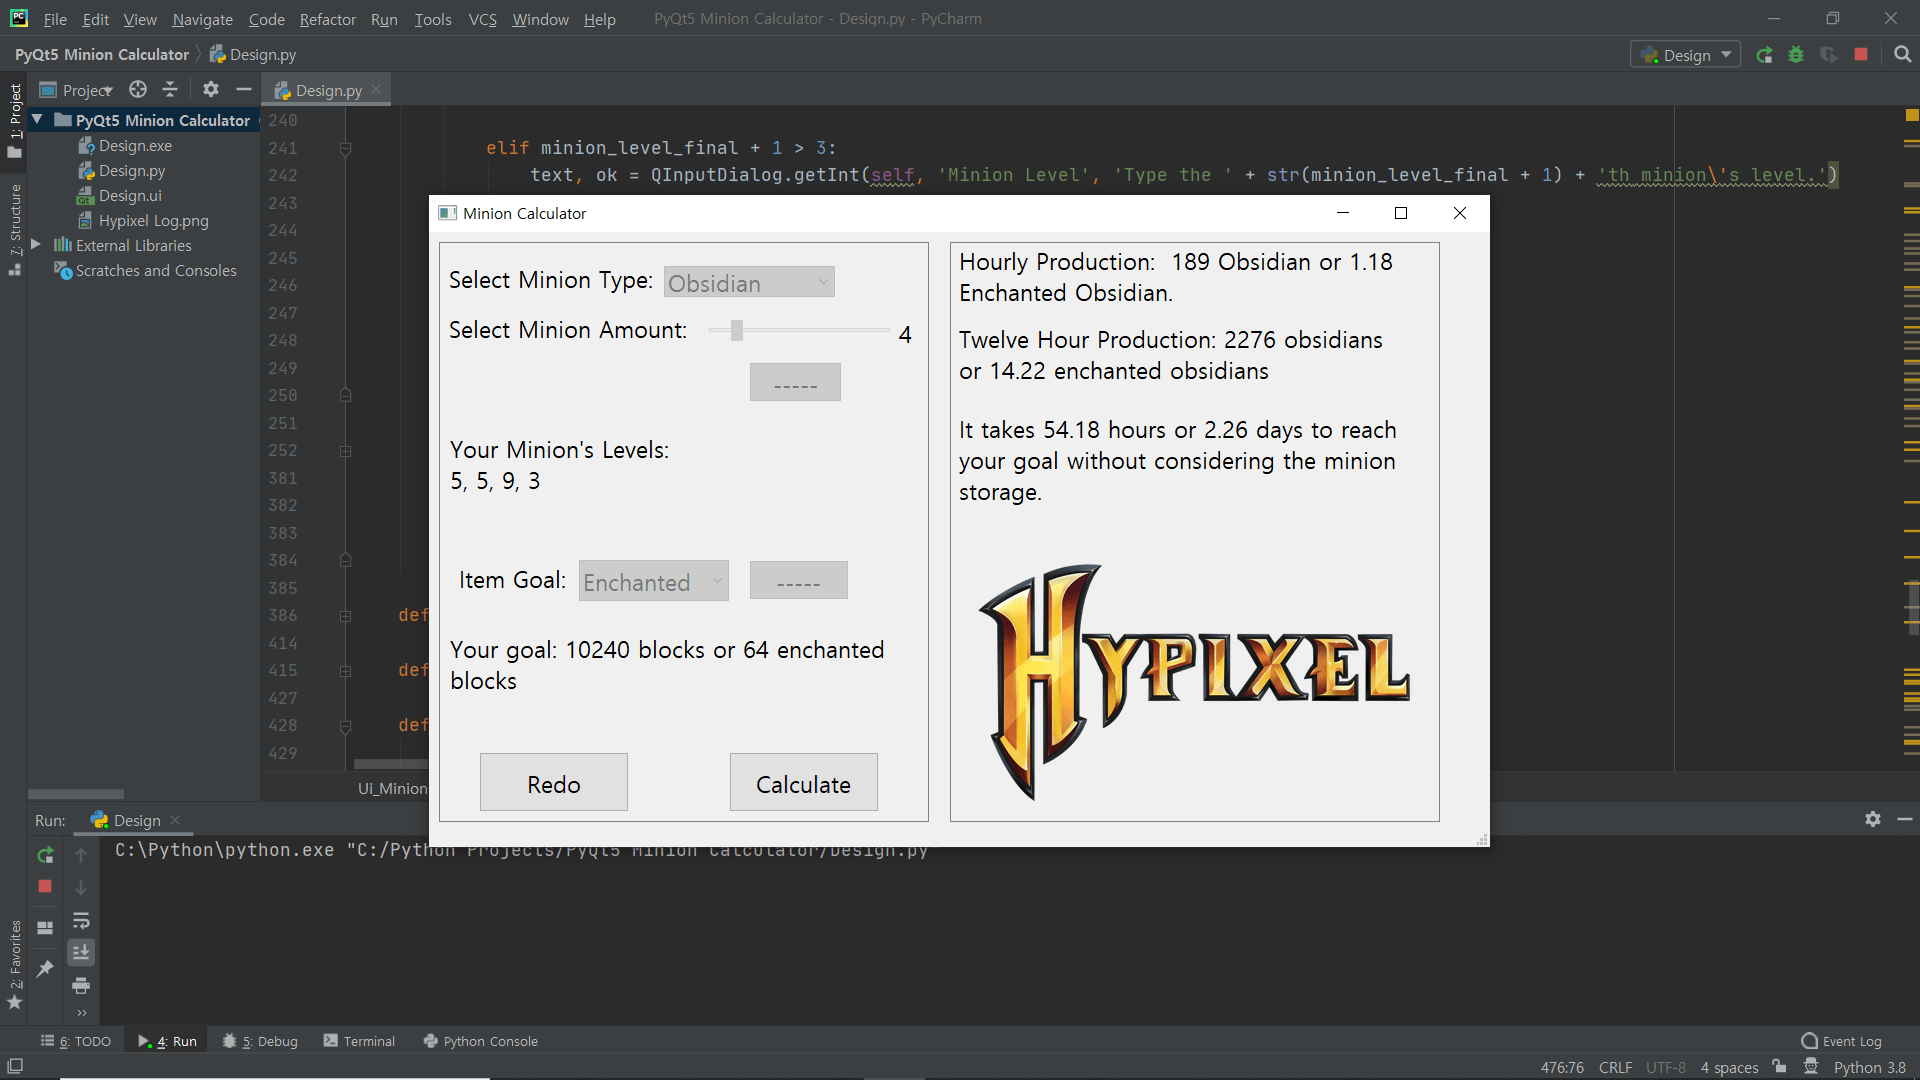This screenshot has height=1080, width=1920.
Task: Open the Enchanted item goal dropdown
Action: pos(653,581)
